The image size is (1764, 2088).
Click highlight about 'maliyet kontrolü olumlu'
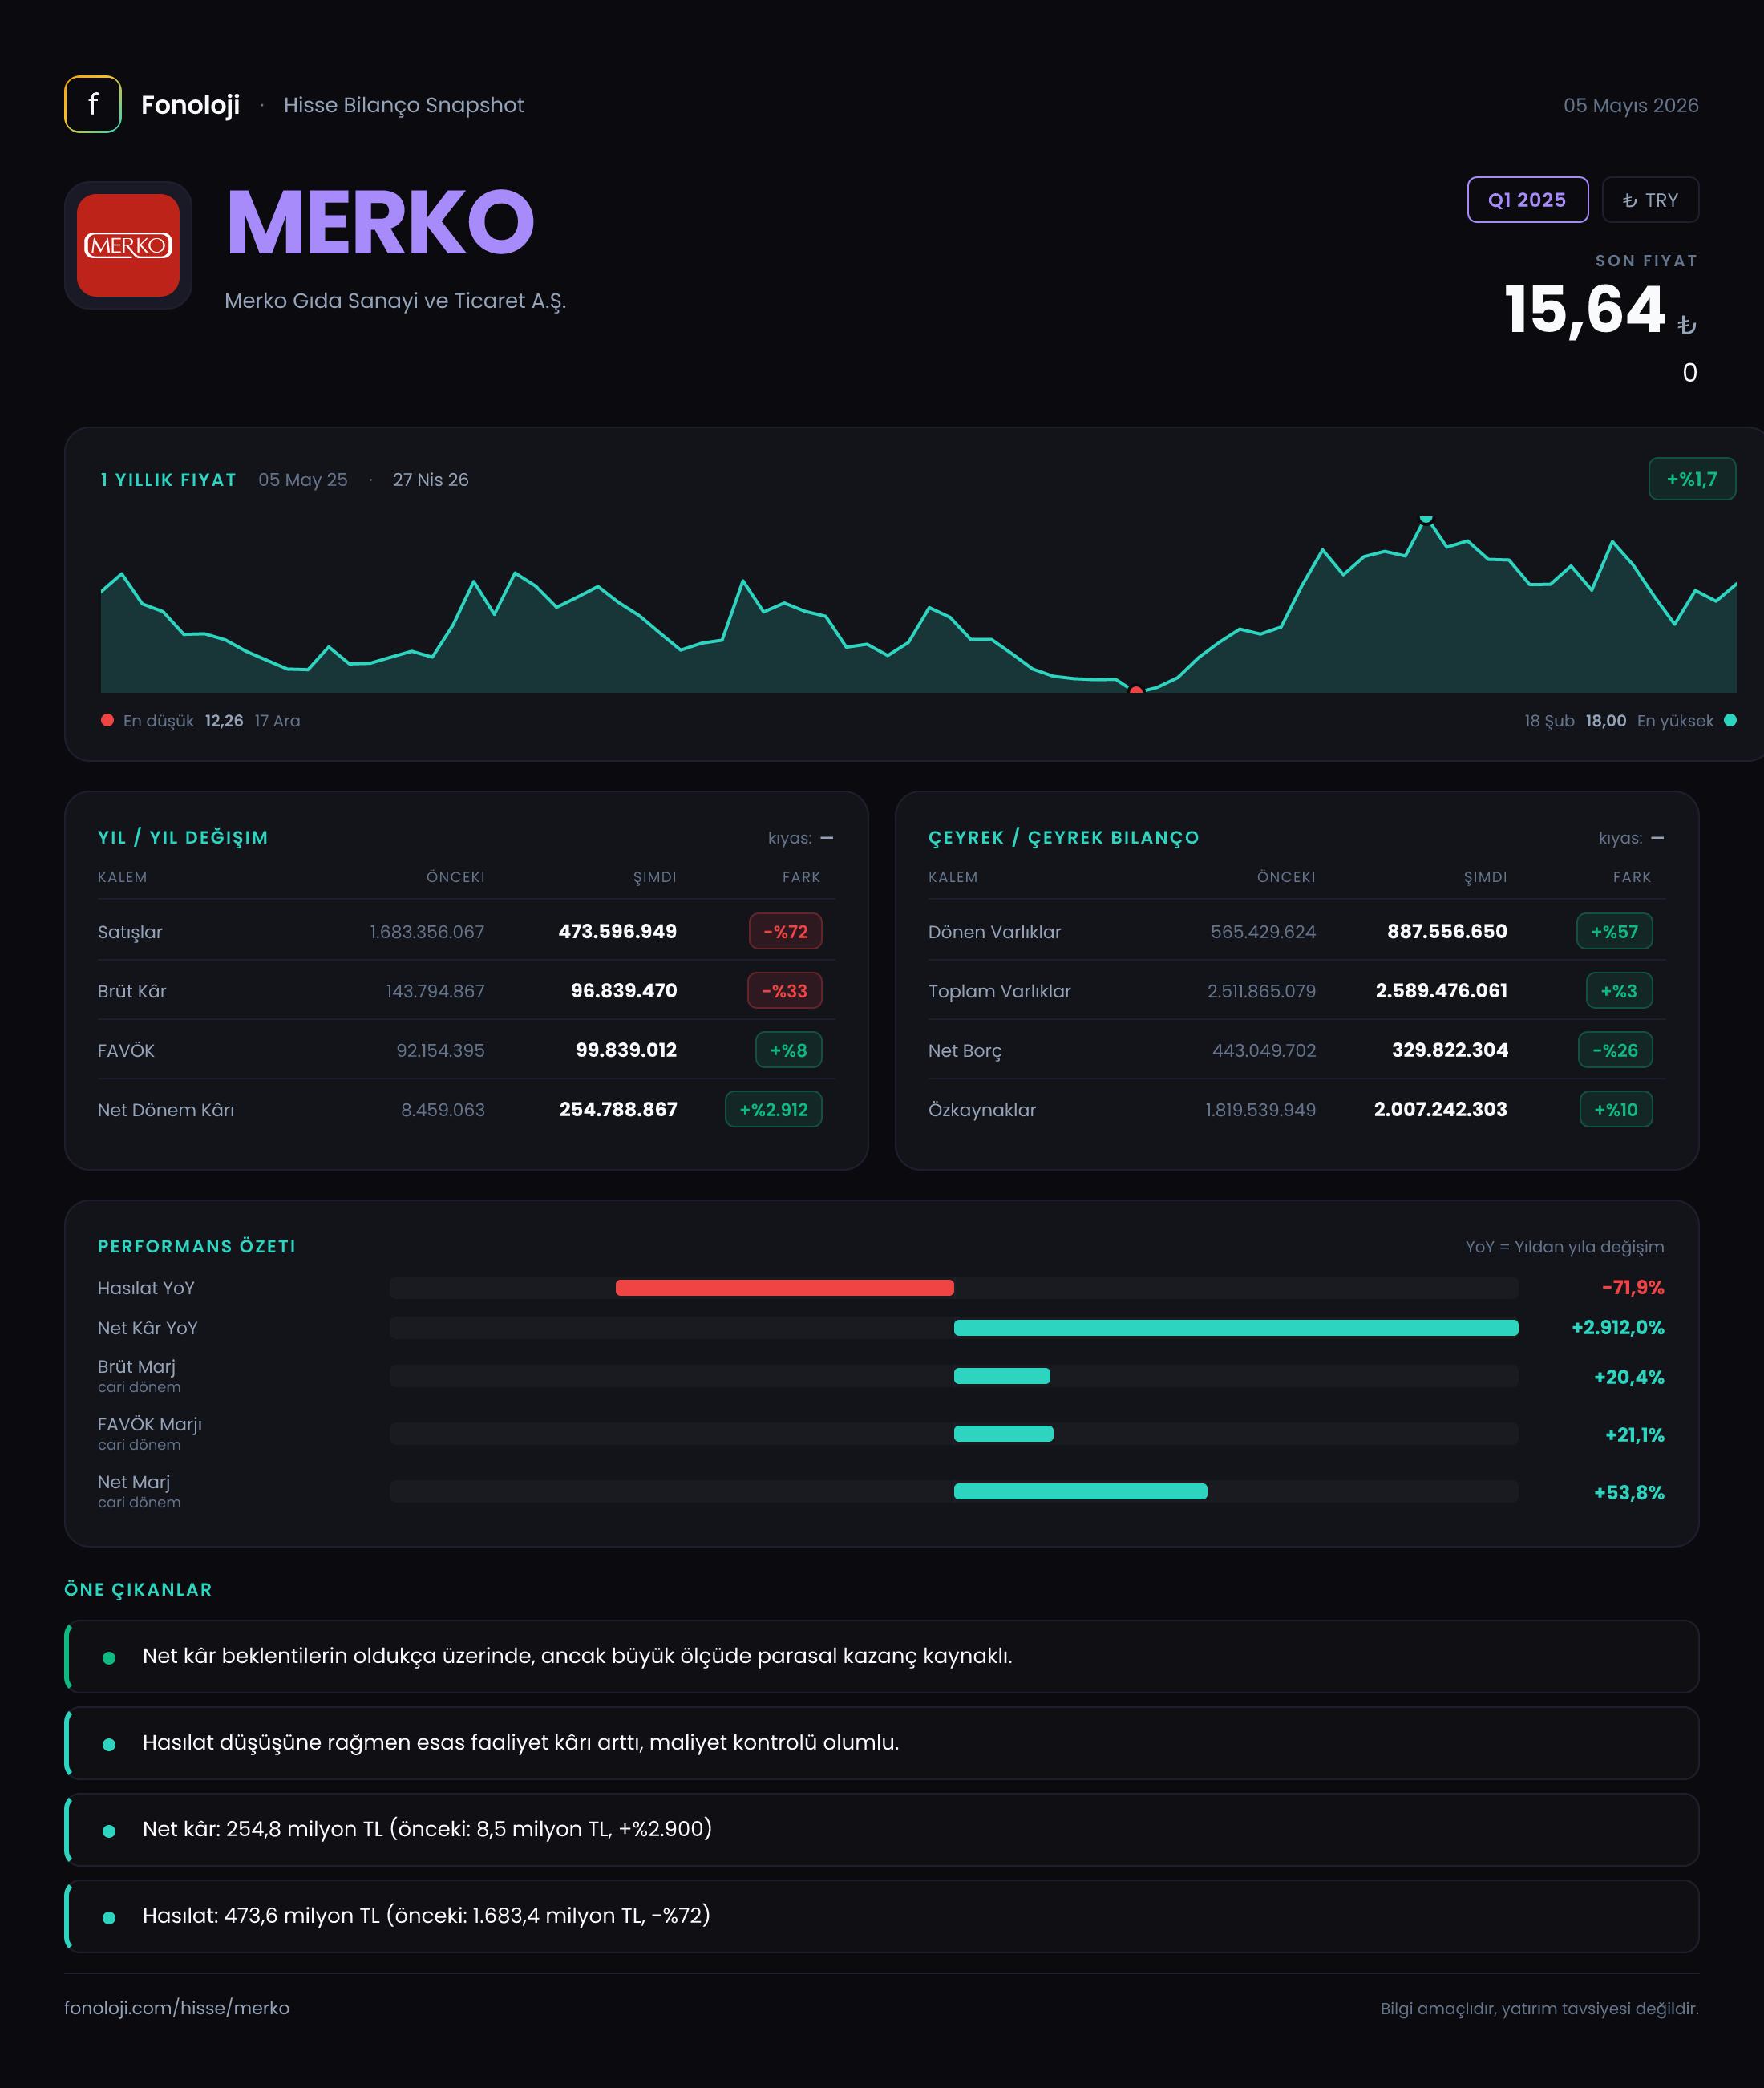click(881, 1743)
